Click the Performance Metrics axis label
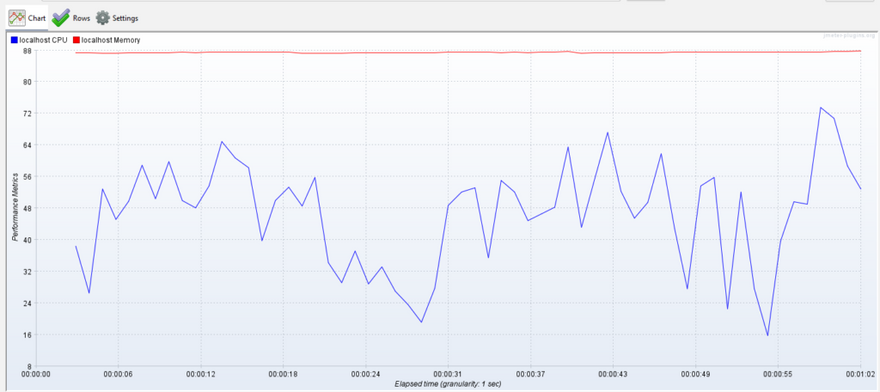 click(x=15, y=208)
